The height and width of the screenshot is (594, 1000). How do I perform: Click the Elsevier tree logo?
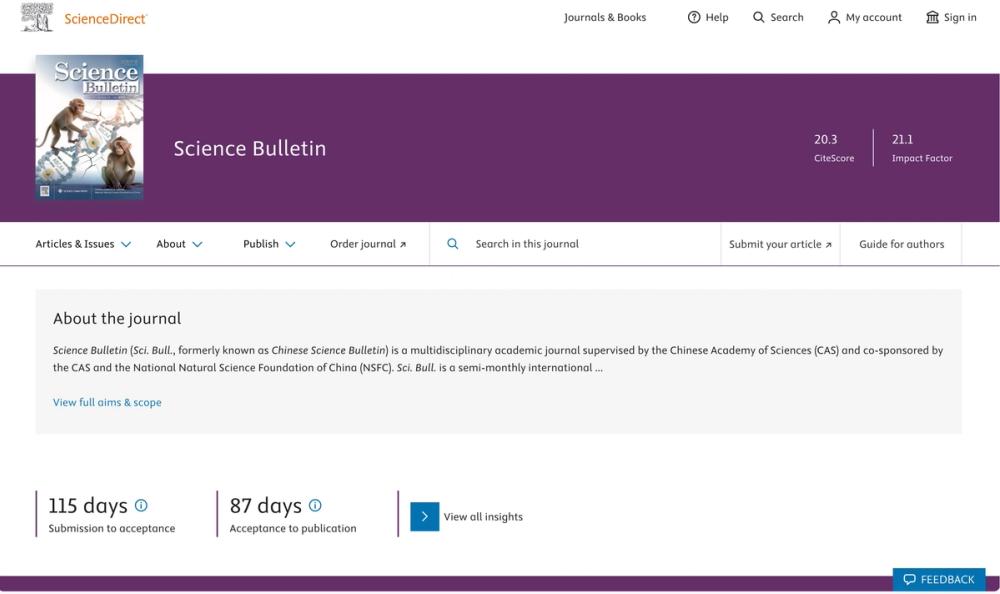(x=37, y=17)
